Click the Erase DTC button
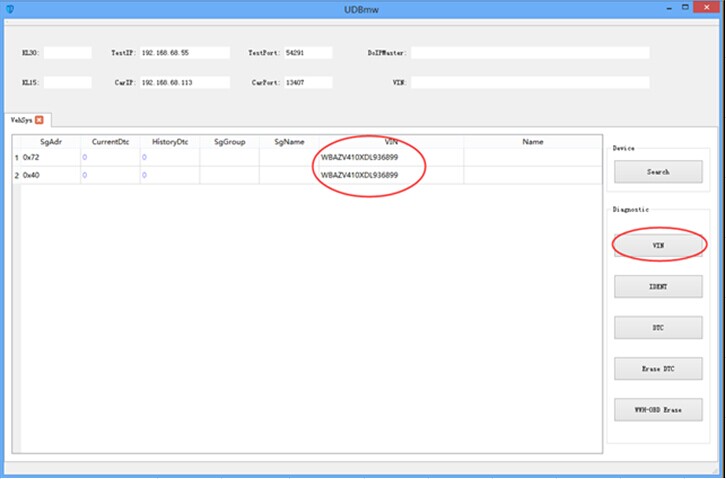This screenshot has width=726, height=479. (x=658, y=369)
